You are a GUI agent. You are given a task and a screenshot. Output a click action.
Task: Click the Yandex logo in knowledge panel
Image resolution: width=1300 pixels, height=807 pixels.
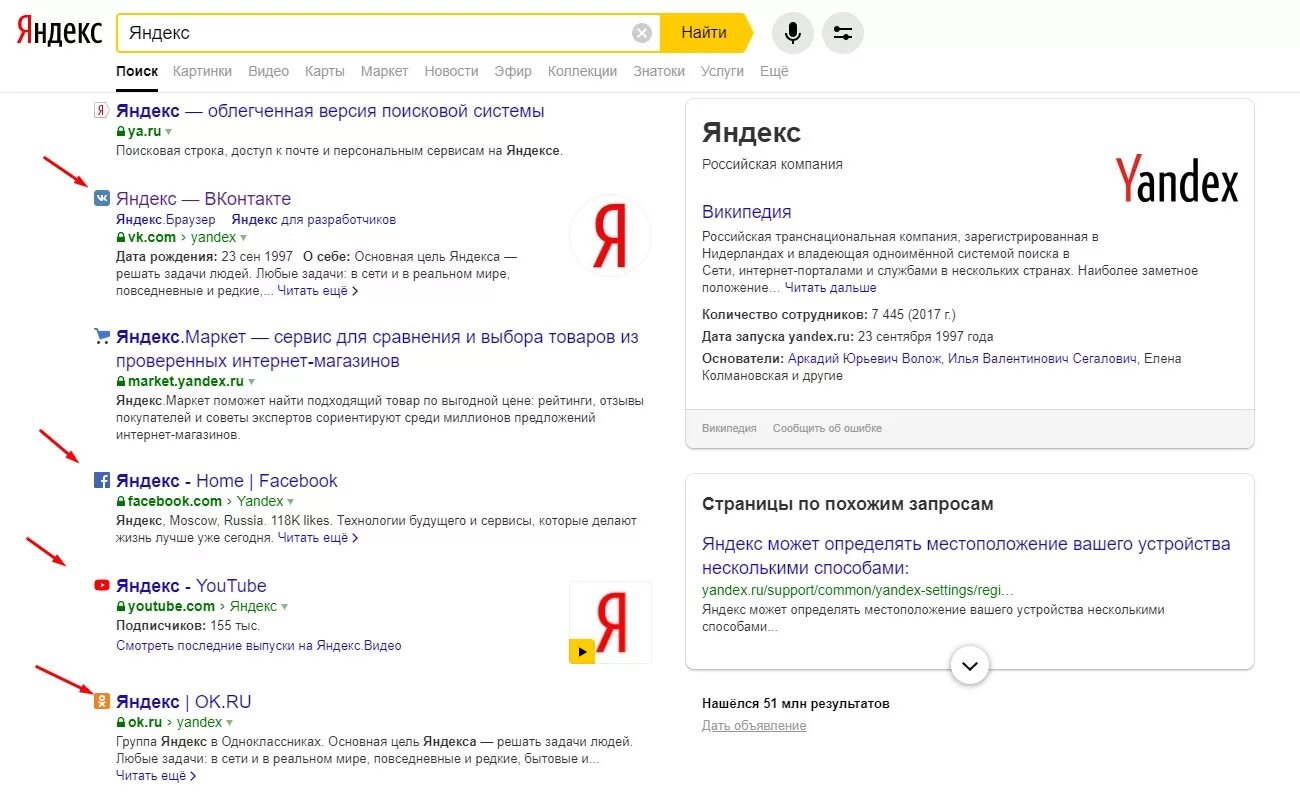(x=1177, y=179)
